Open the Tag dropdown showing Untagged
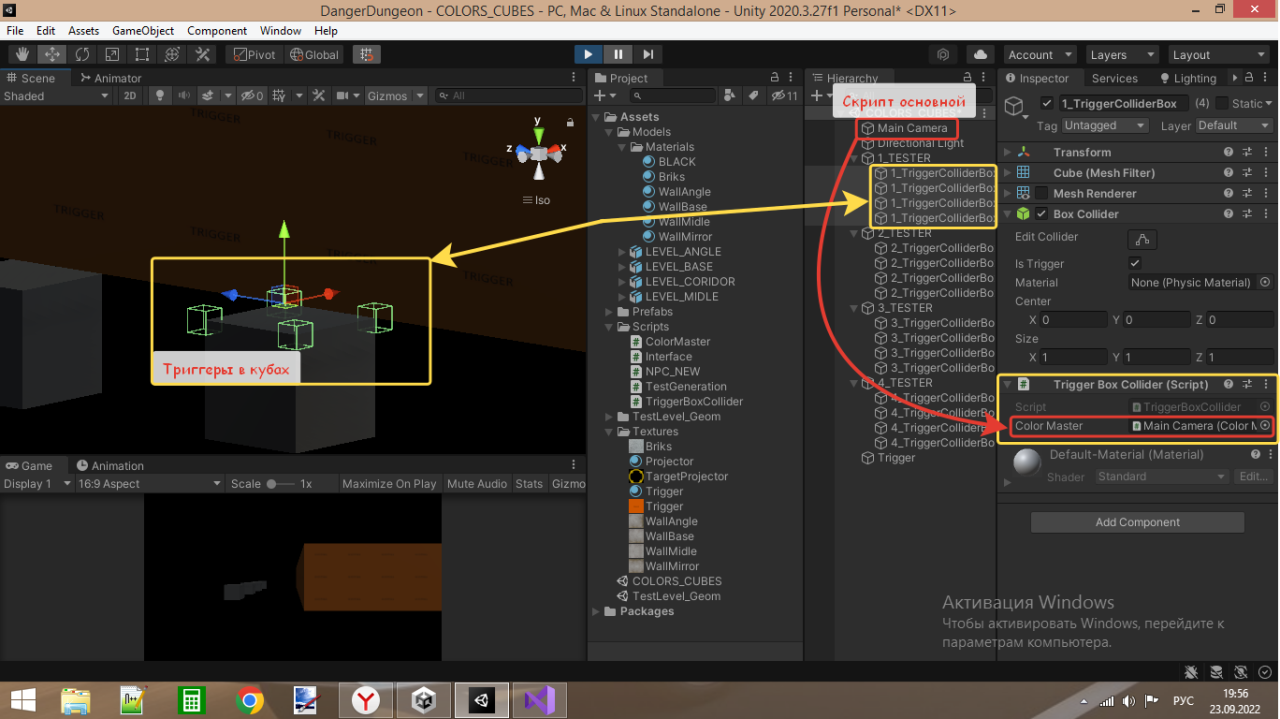1280x719 pixels. point(1105,126)
